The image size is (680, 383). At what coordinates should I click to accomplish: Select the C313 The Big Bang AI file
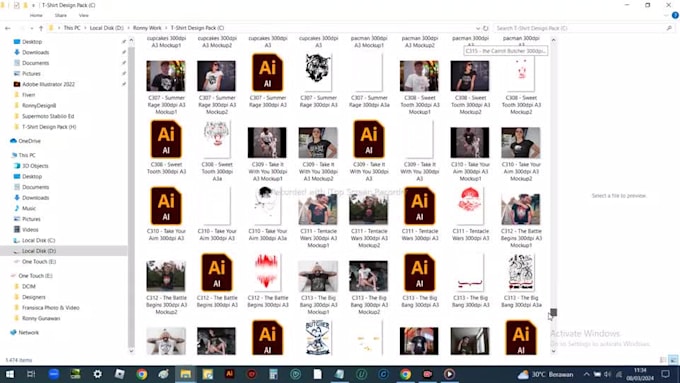click(419, 272)
